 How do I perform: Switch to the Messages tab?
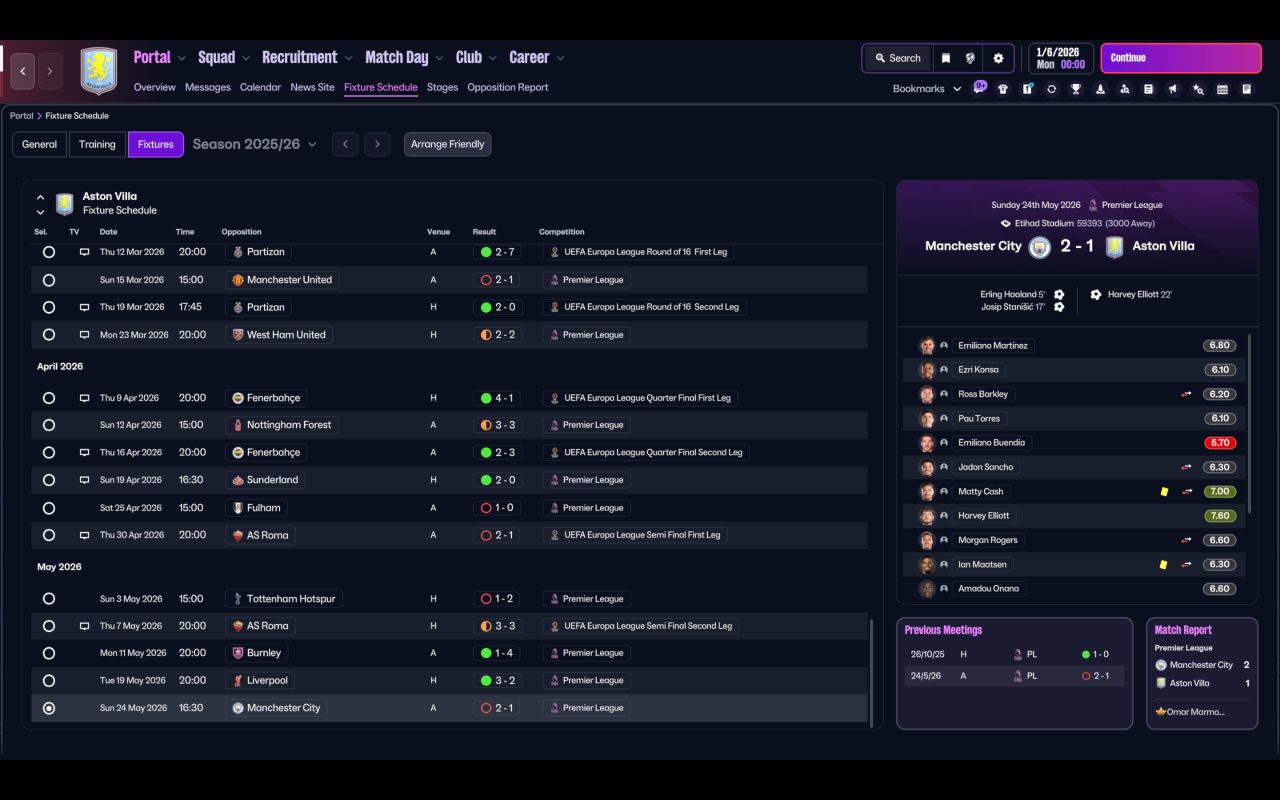point(208,87)
